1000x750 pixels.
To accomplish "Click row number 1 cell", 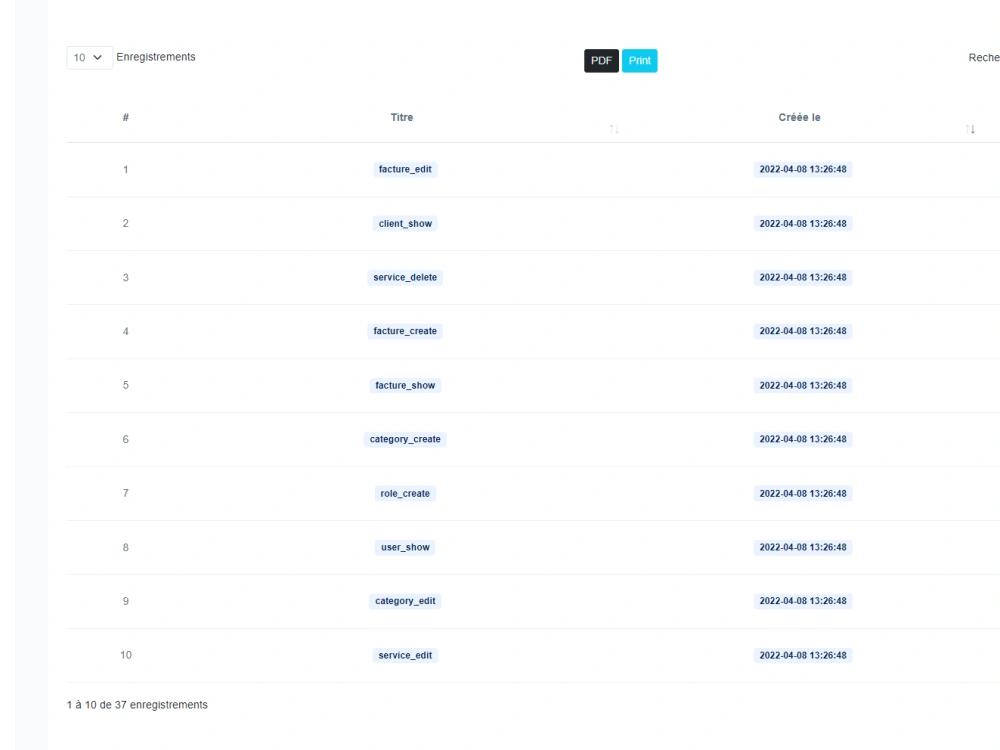I will click(126, 170).
